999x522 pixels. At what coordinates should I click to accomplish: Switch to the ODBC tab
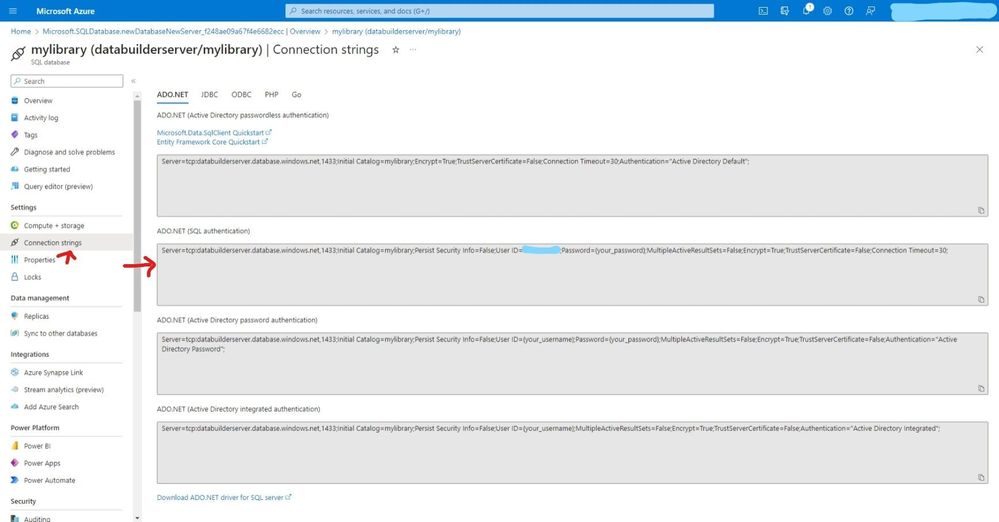click(x=241, y=94)
